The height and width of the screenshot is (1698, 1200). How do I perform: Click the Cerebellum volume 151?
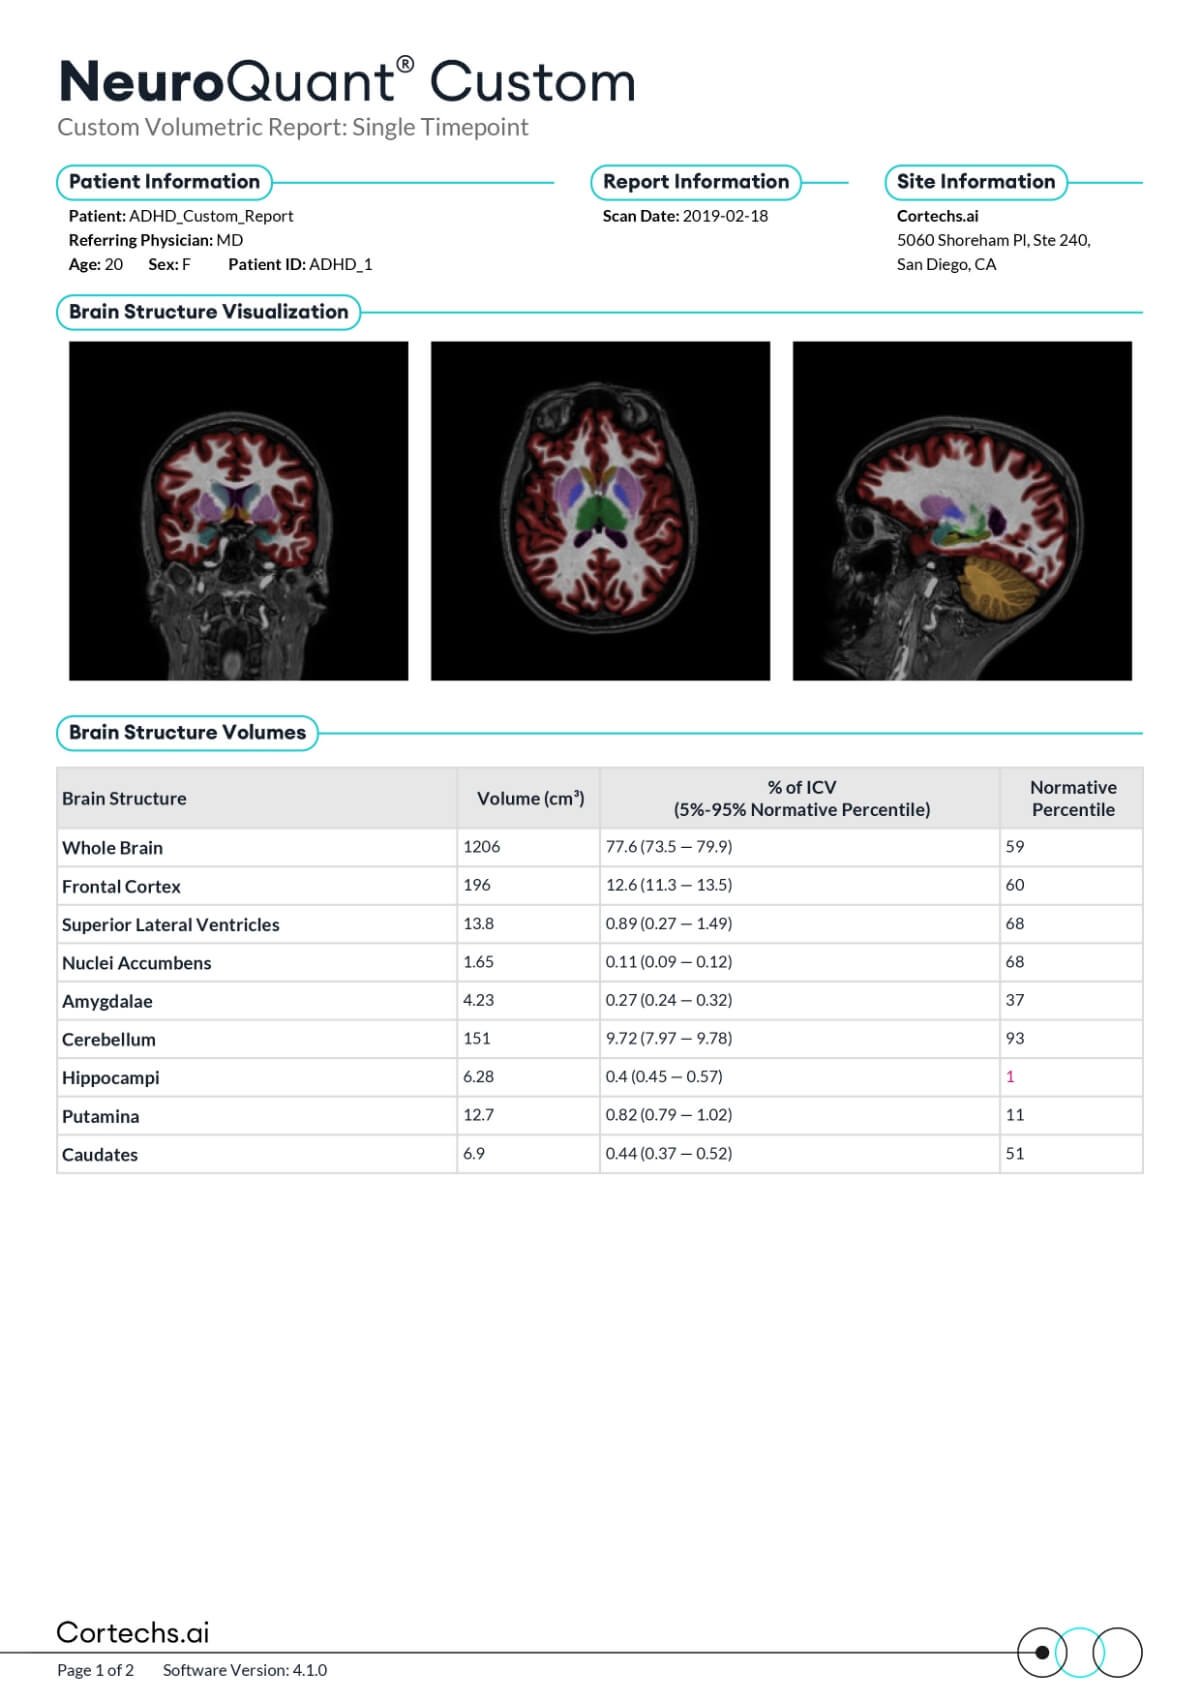point(477,1038)
